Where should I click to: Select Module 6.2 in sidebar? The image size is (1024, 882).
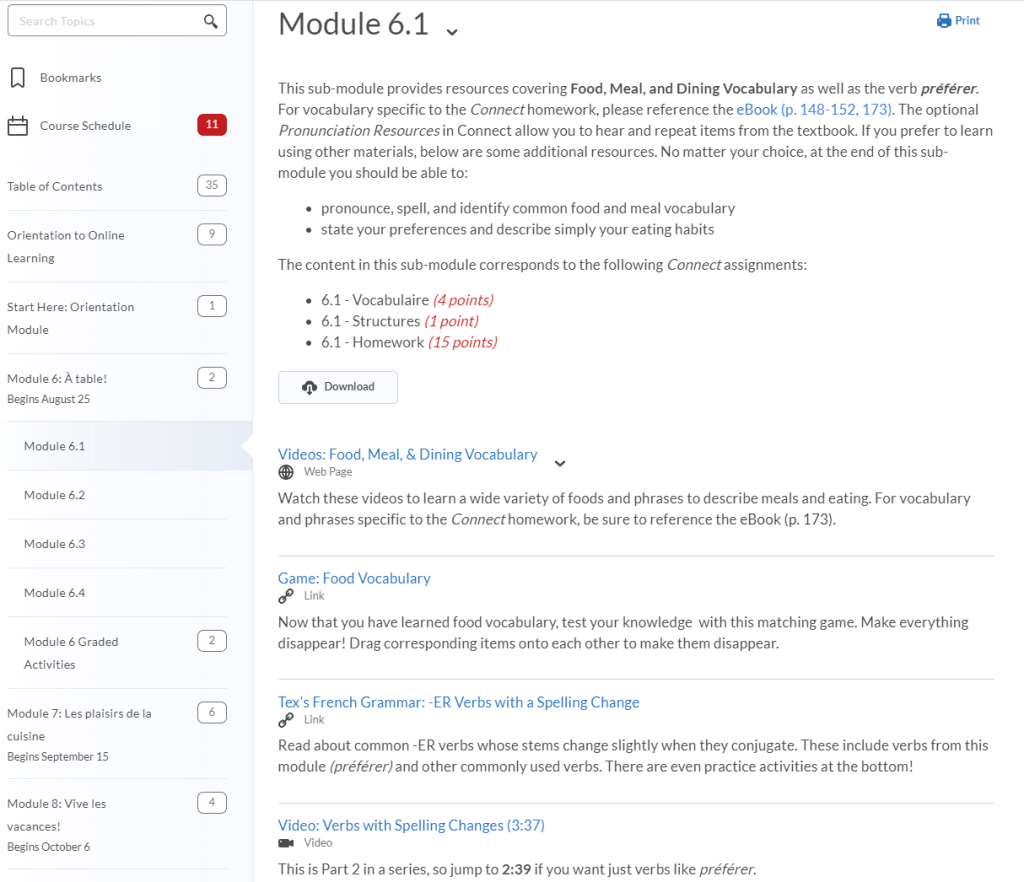pyautogui.click(x=55, y=495)
